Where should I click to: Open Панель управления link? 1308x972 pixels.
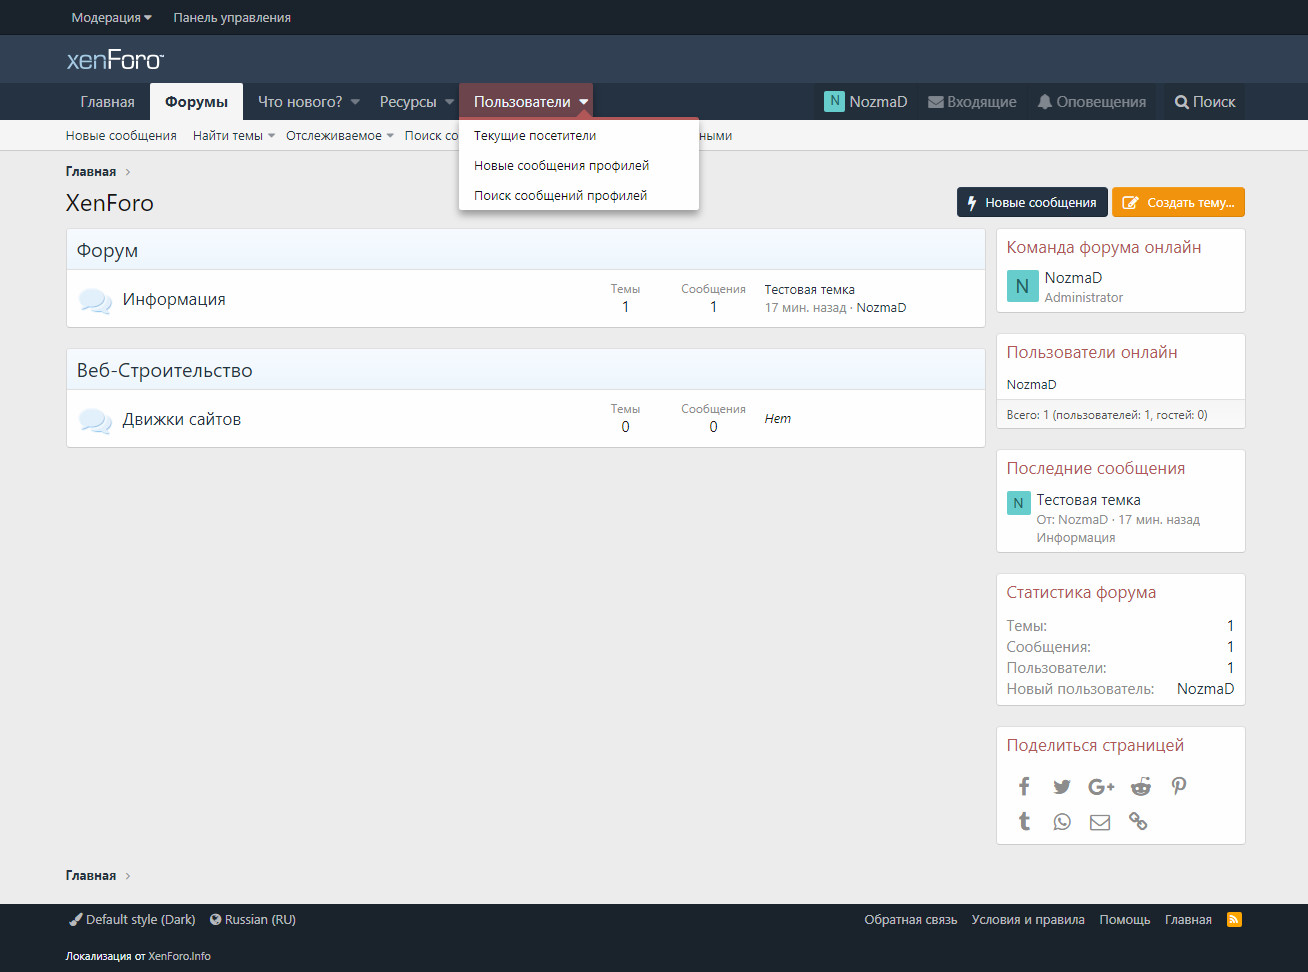pyautogui.click(x=232, y=18)
